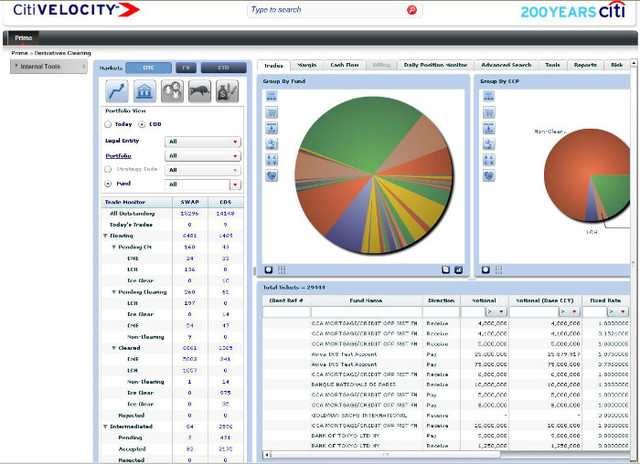The width and height of the screenshot is (640, 464).
Task: Select the EOD portfolio view radio
Action: [x=142, y=124]
